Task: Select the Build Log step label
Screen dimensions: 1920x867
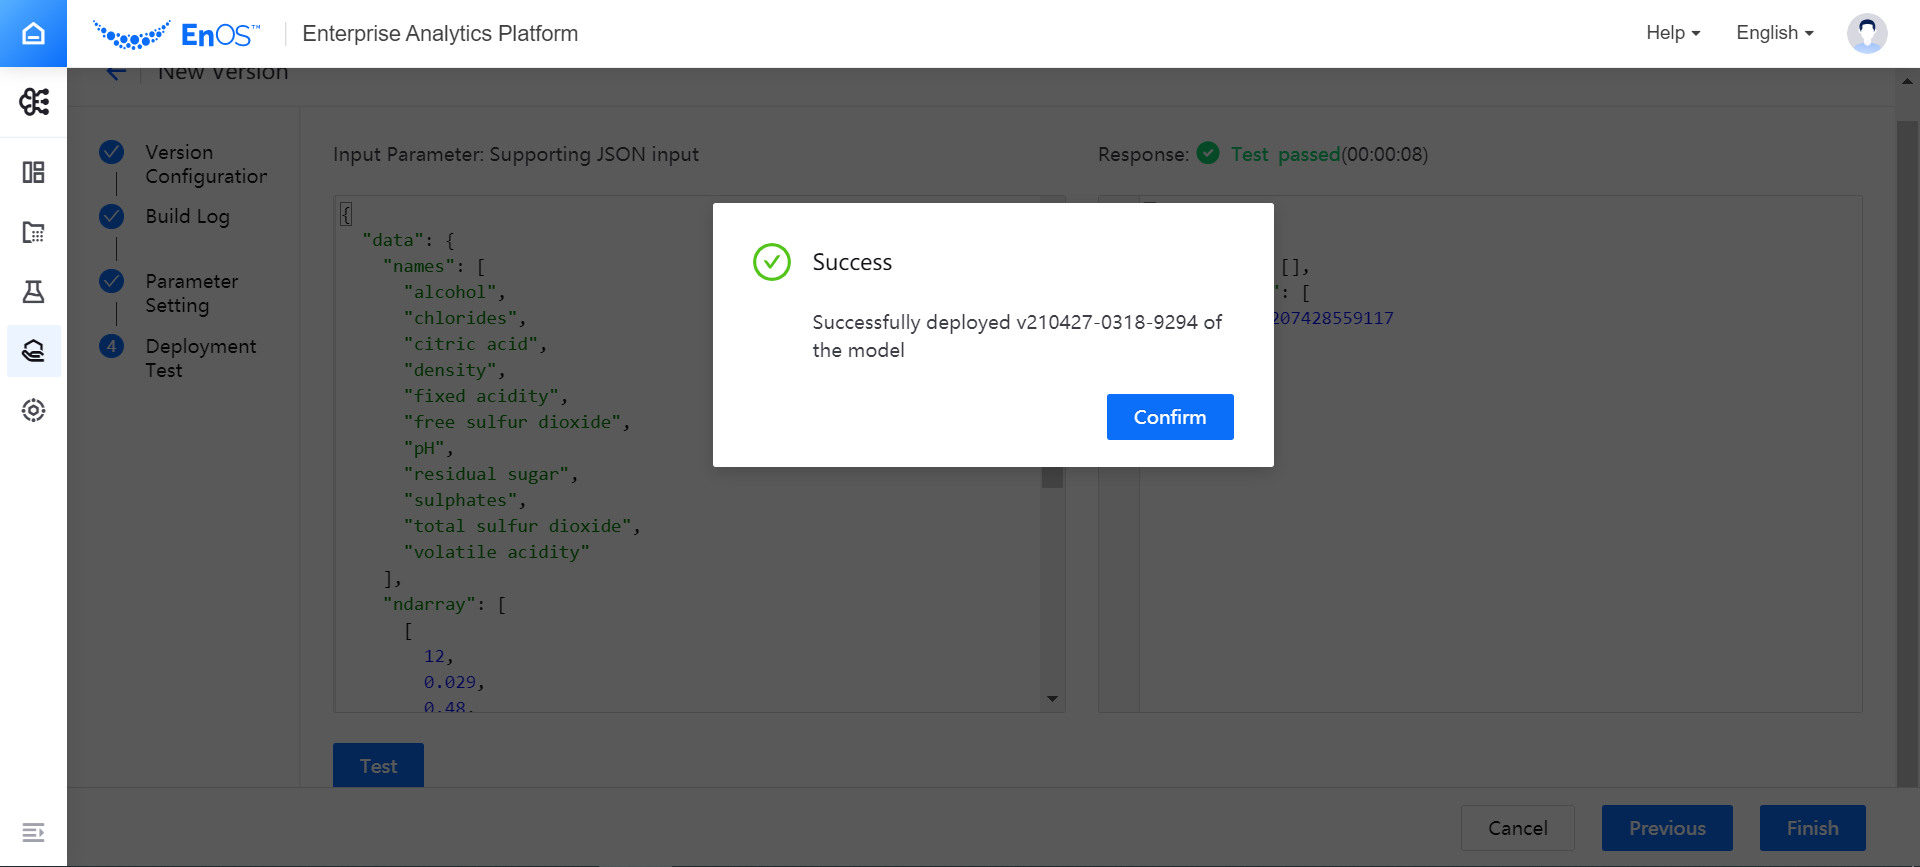Action: tap(187, 216)
